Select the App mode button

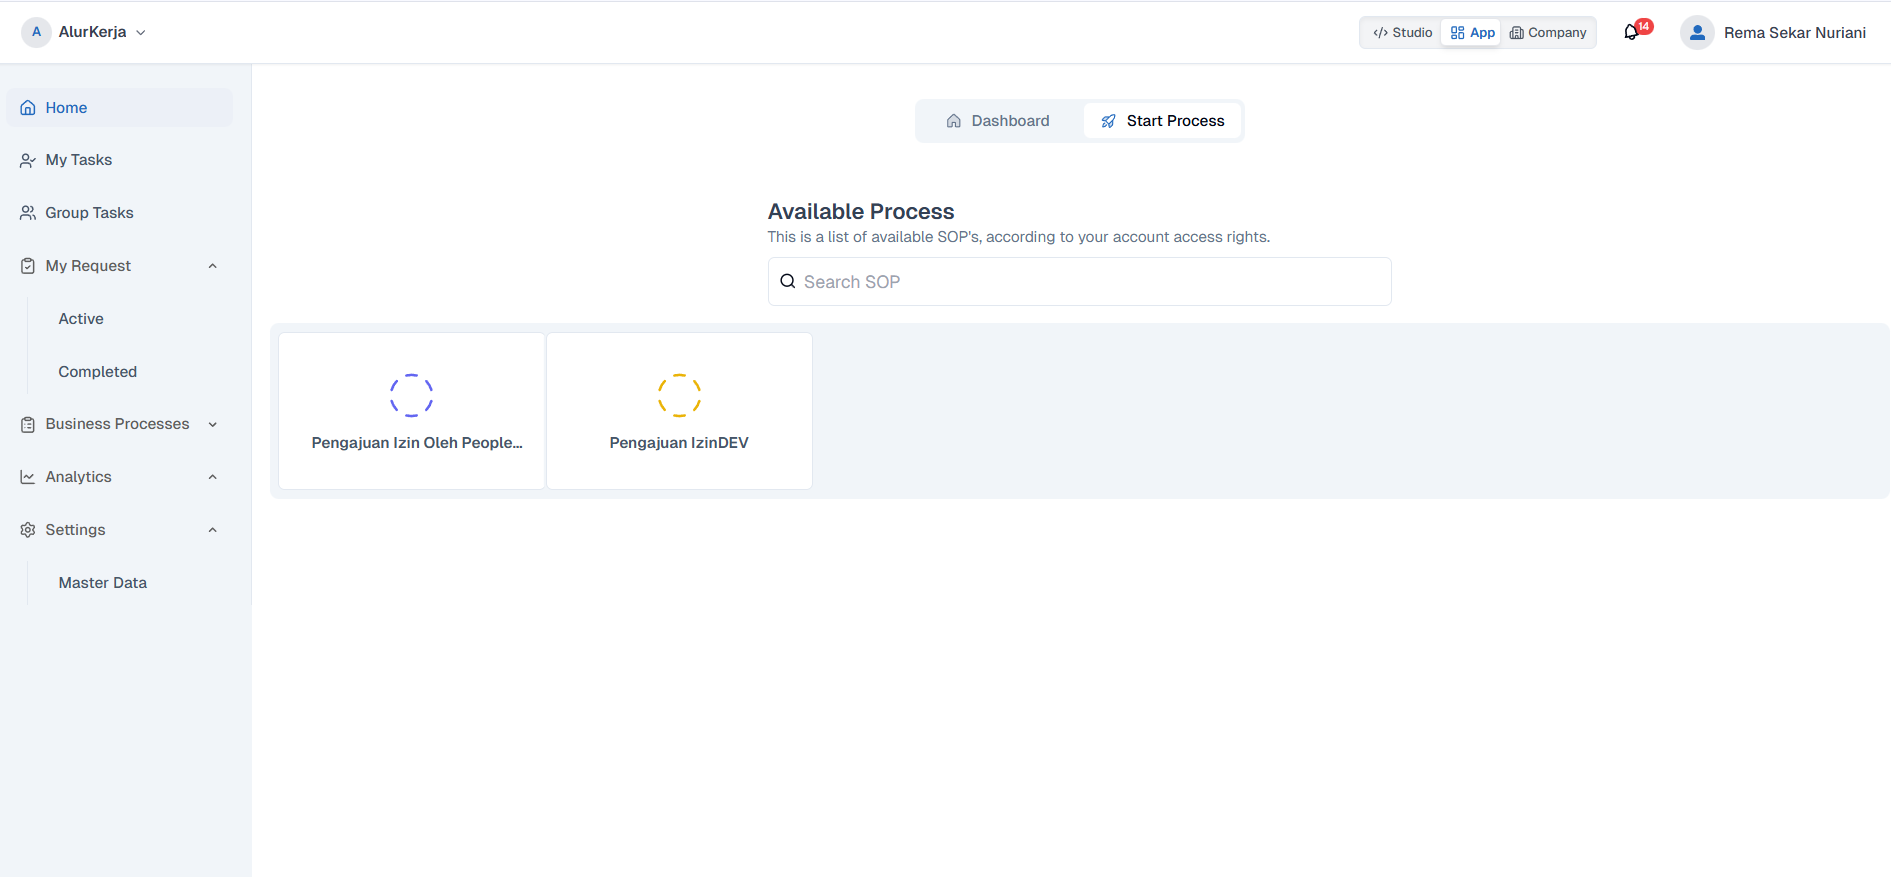[1472, 33]
